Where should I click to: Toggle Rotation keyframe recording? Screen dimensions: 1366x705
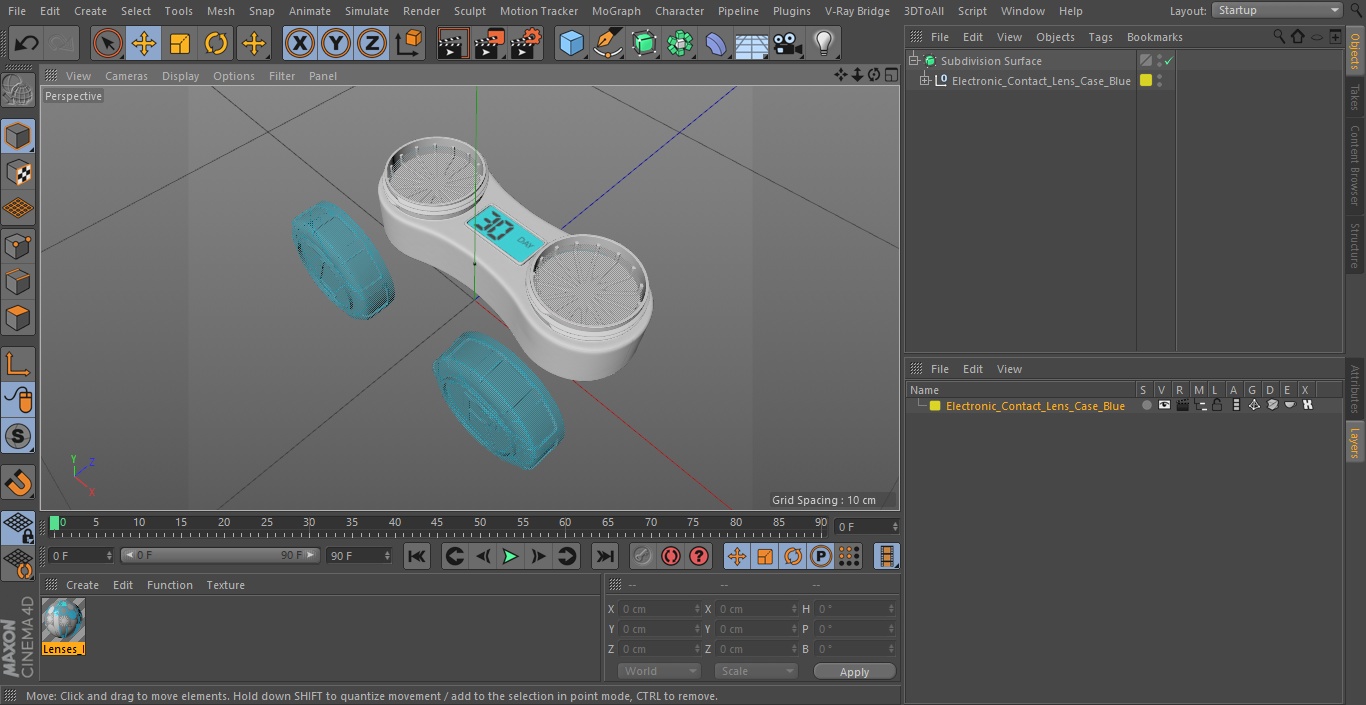pyautogui.click(x=793, y=556)
